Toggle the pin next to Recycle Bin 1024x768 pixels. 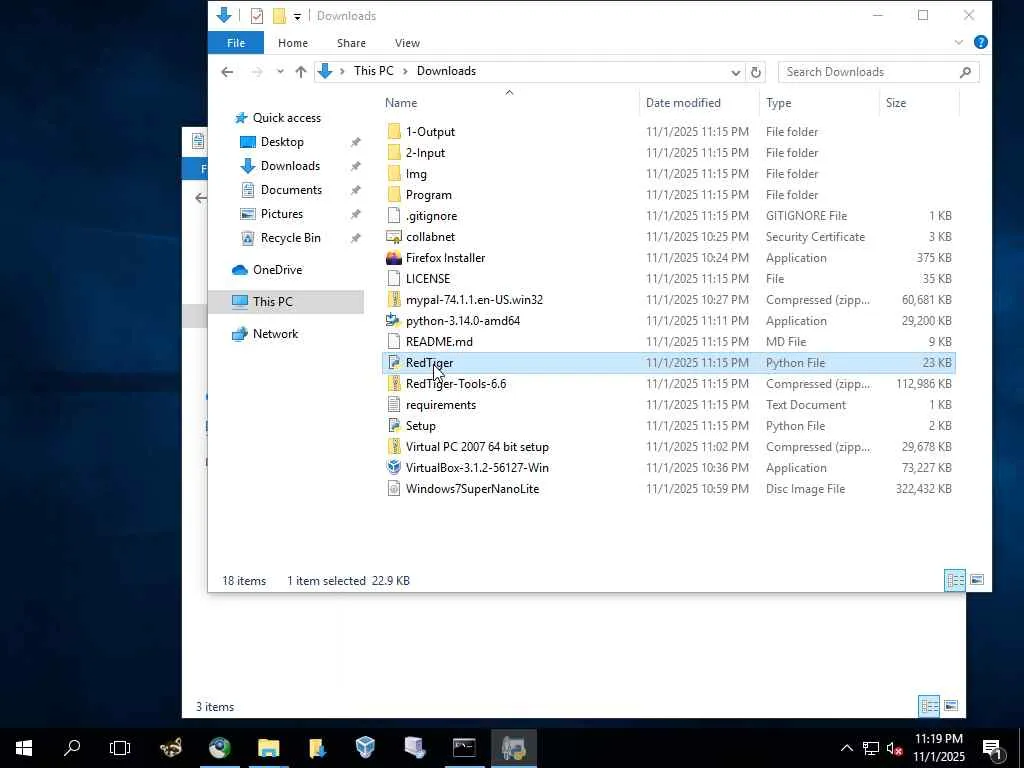(355, 238)
